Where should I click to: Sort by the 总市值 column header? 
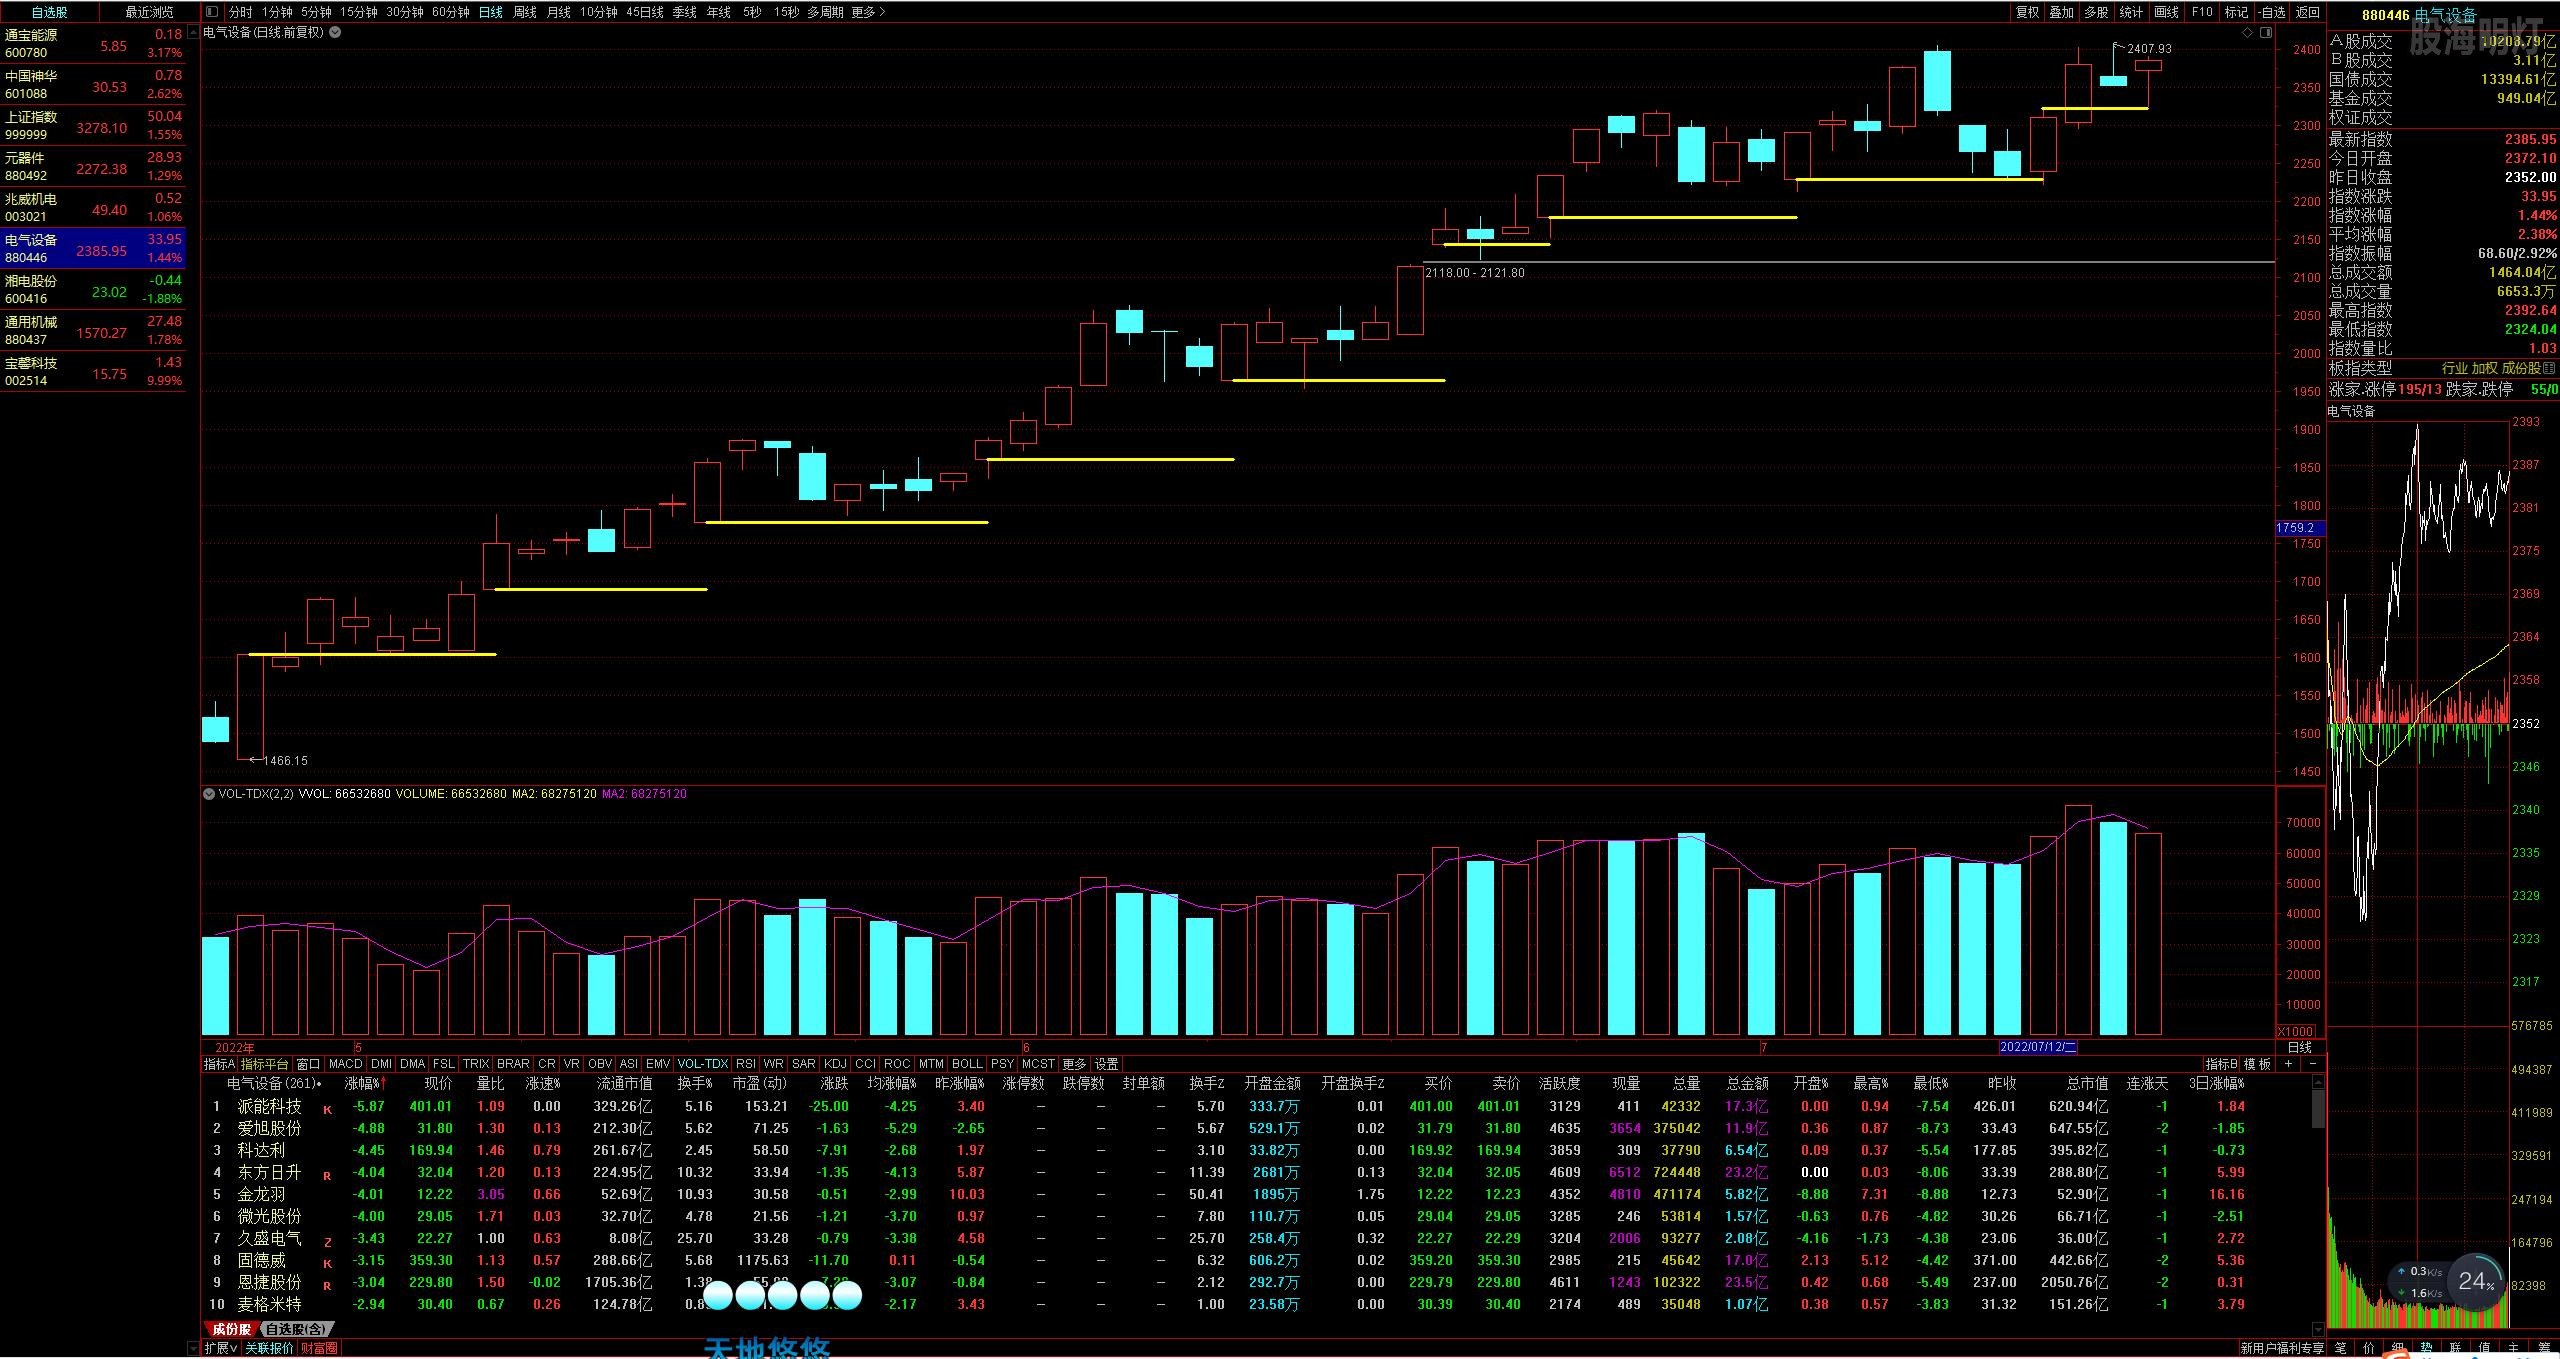tap(2087, 1084)
